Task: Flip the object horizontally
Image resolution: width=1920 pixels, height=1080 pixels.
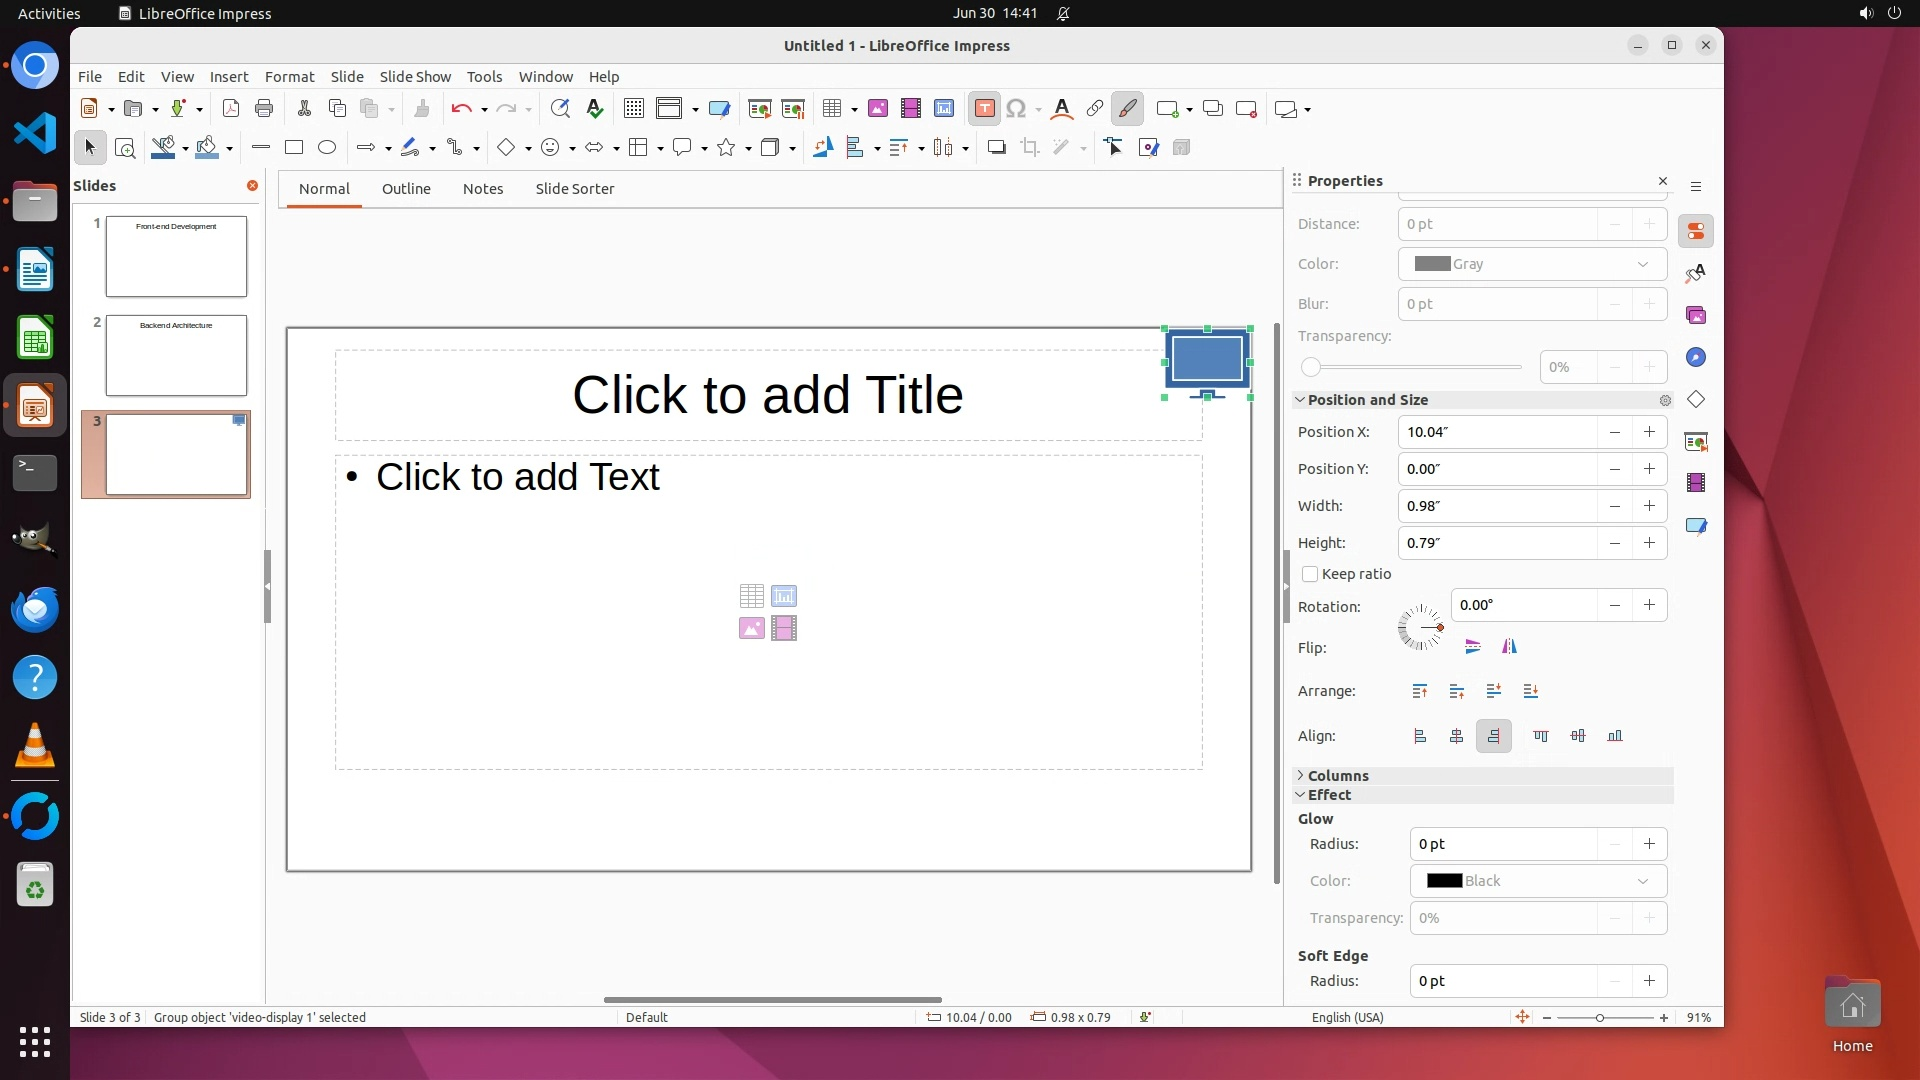Action: click(1509, 647)
